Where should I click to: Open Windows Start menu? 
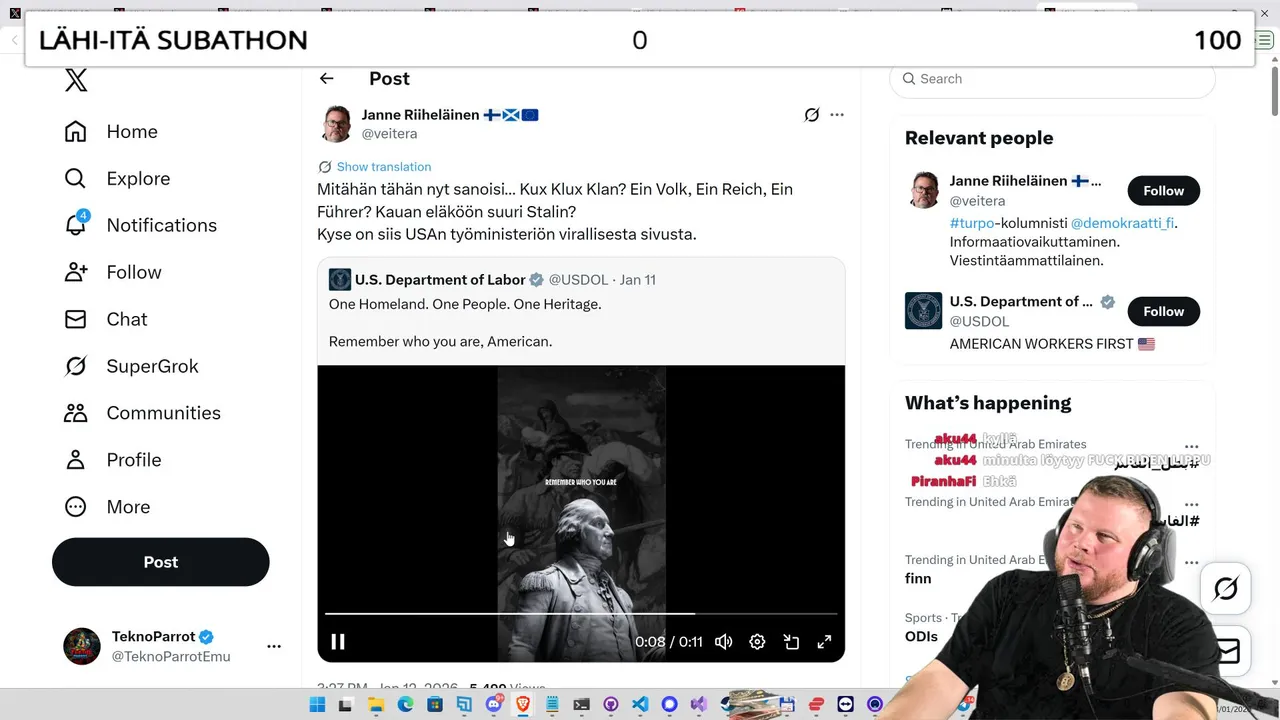(x=317, y=705)
